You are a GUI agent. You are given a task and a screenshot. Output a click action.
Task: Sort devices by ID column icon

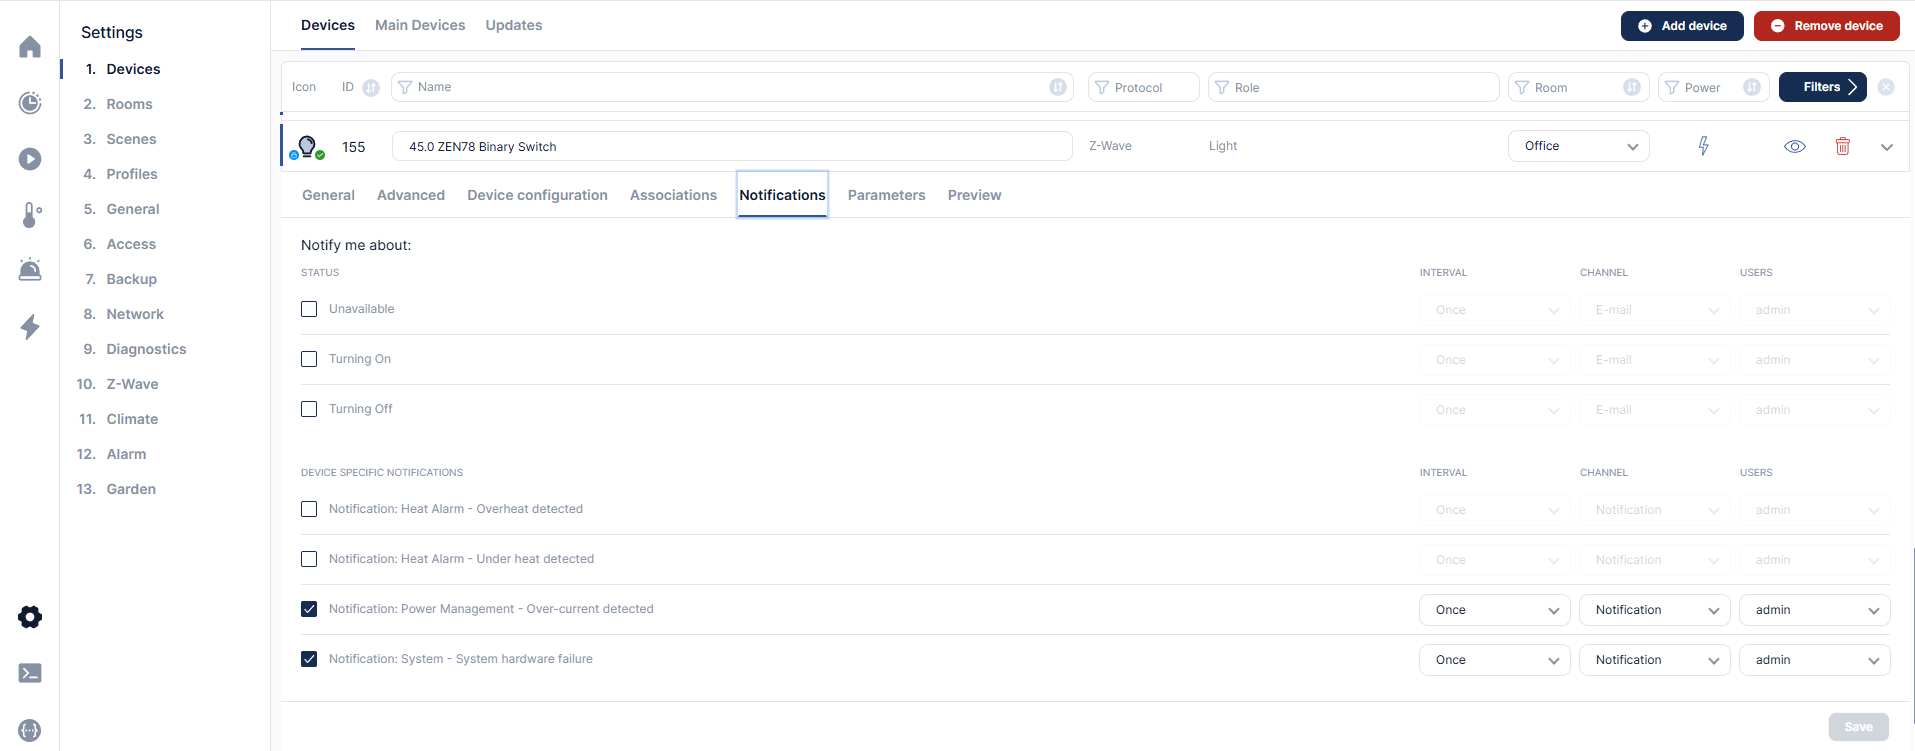pos(371,88)
